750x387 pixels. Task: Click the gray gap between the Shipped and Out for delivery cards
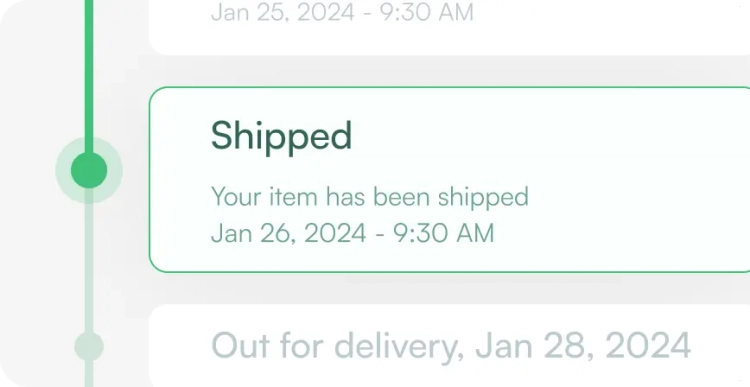(x=450, y=288)
